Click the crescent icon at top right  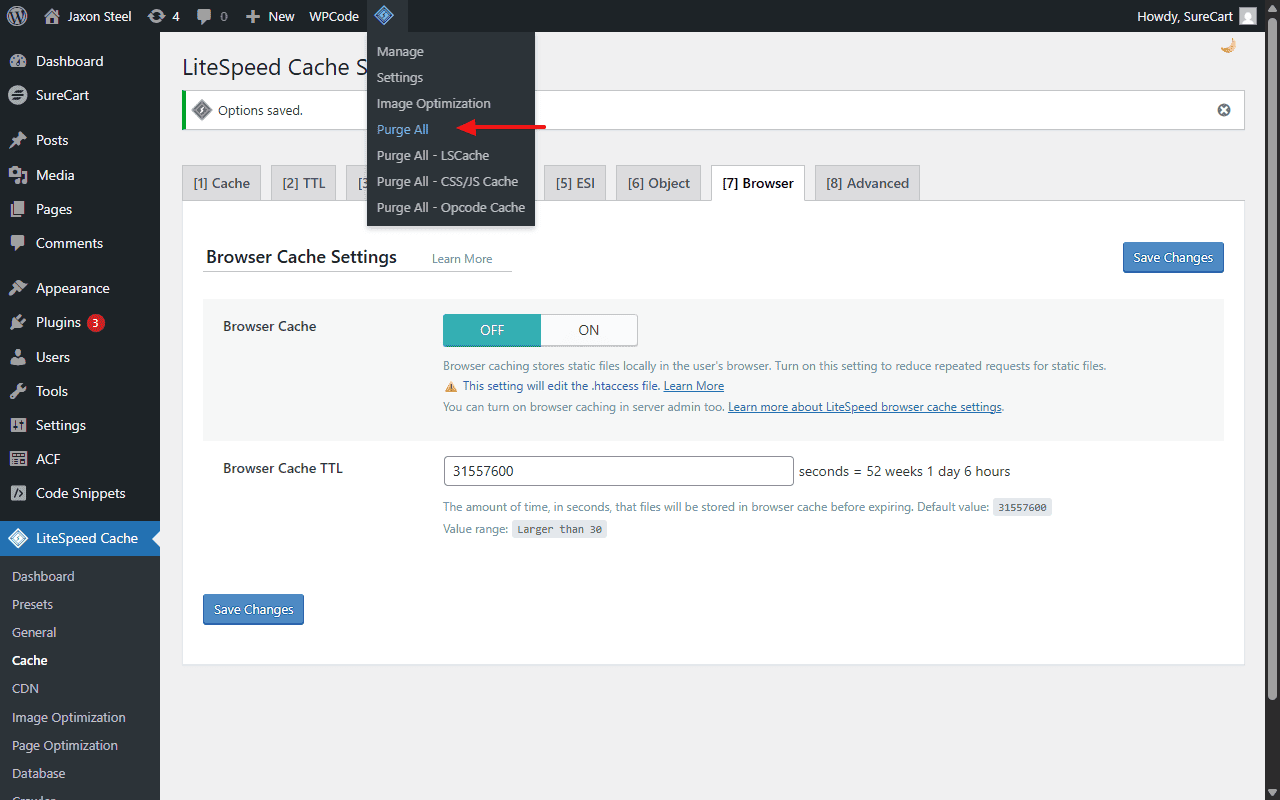[1228, 46]
